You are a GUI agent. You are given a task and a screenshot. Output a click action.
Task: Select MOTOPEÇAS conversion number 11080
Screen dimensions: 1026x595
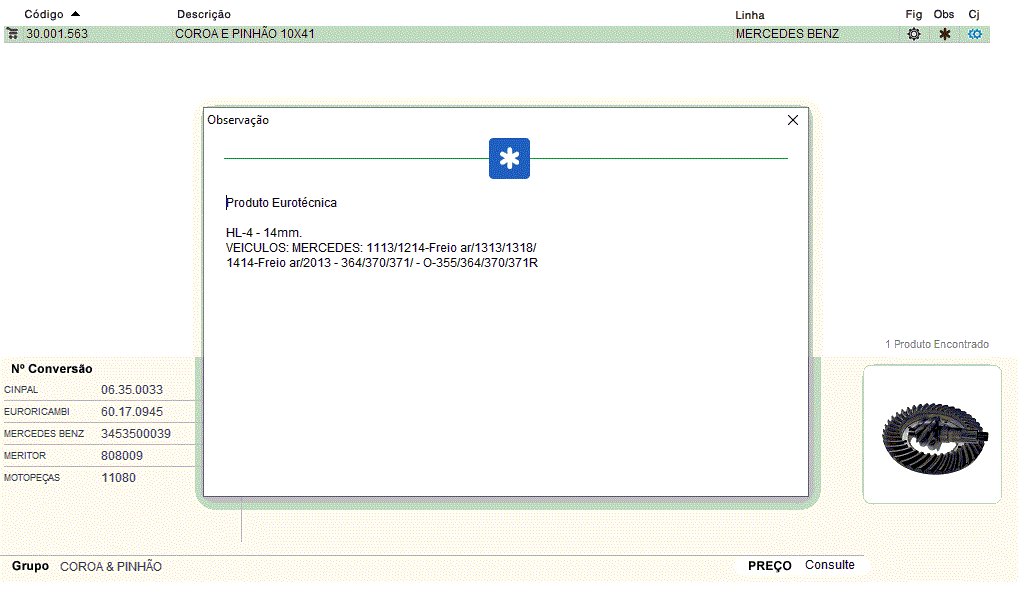118,478
